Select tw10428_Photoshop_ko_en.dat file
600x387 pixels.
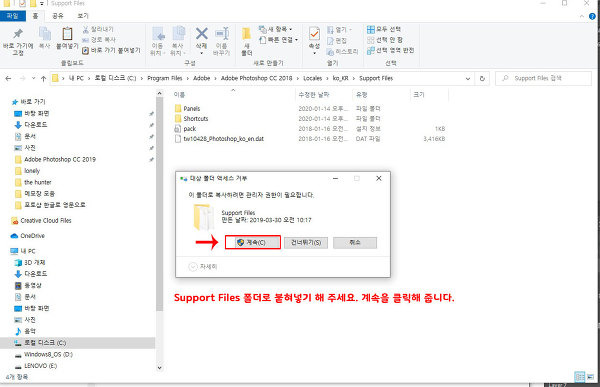coord(219,139)
